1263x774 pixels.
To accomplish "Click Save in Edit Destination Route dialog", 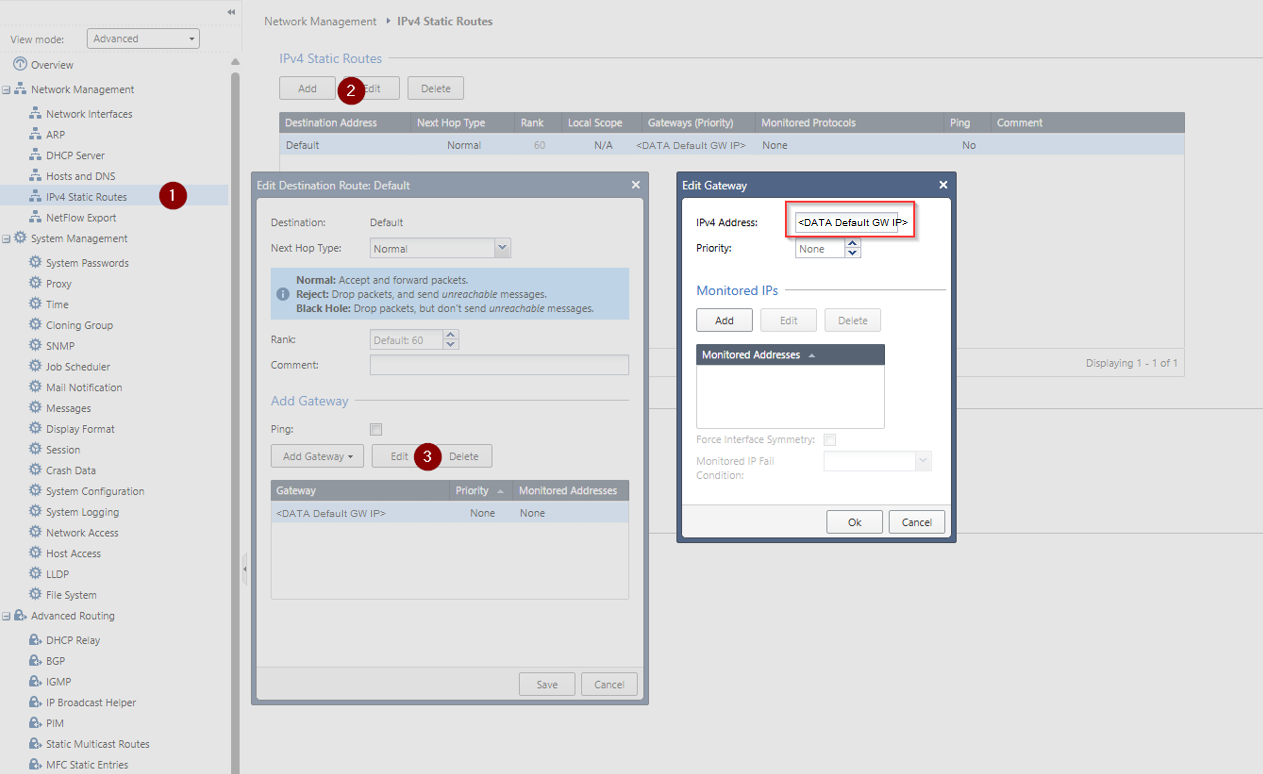I will 547,684.
